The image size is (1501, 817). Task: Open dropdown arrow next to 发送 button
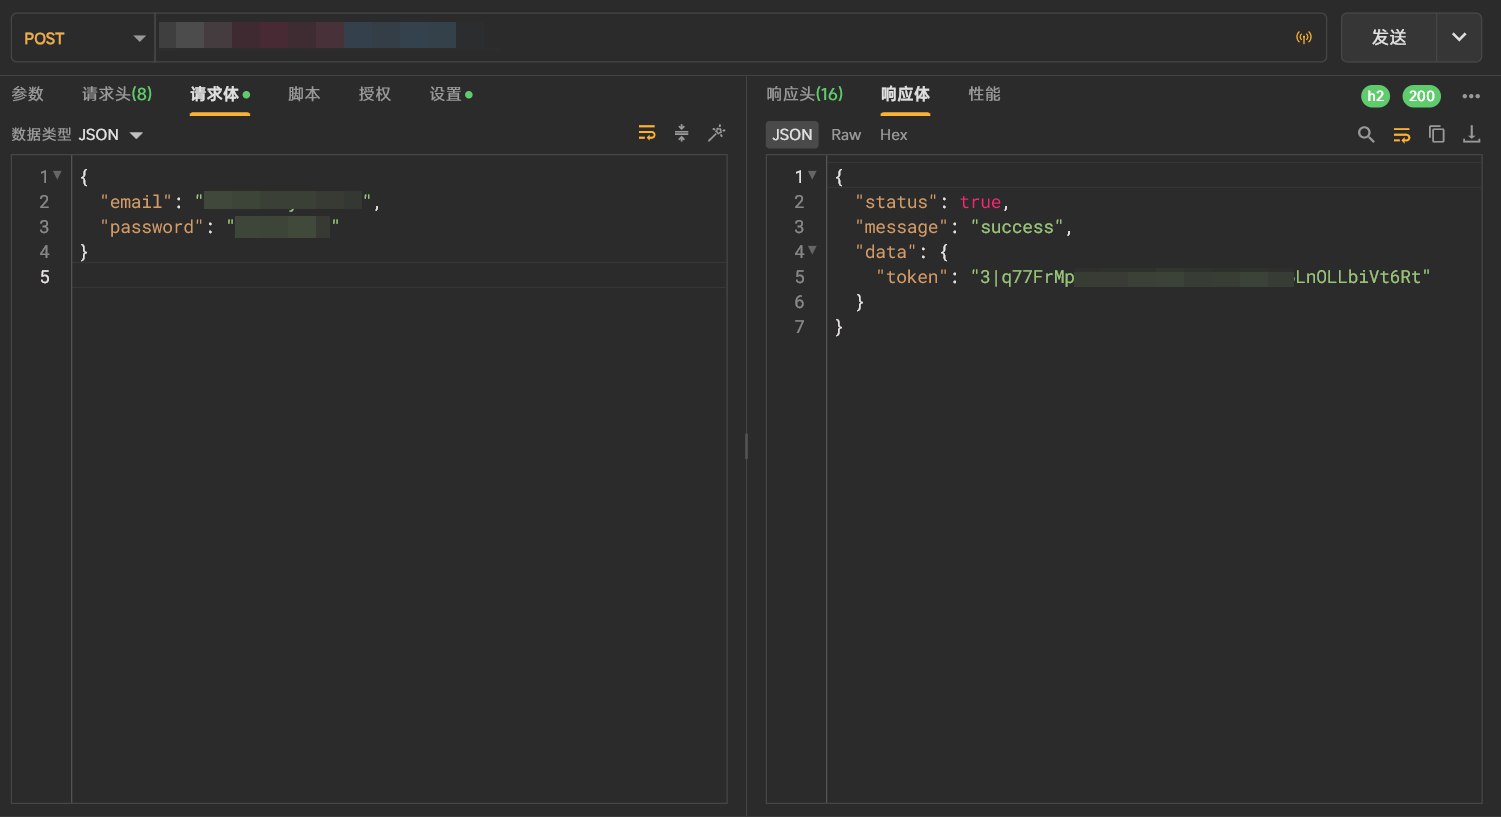coord(1459,38)
